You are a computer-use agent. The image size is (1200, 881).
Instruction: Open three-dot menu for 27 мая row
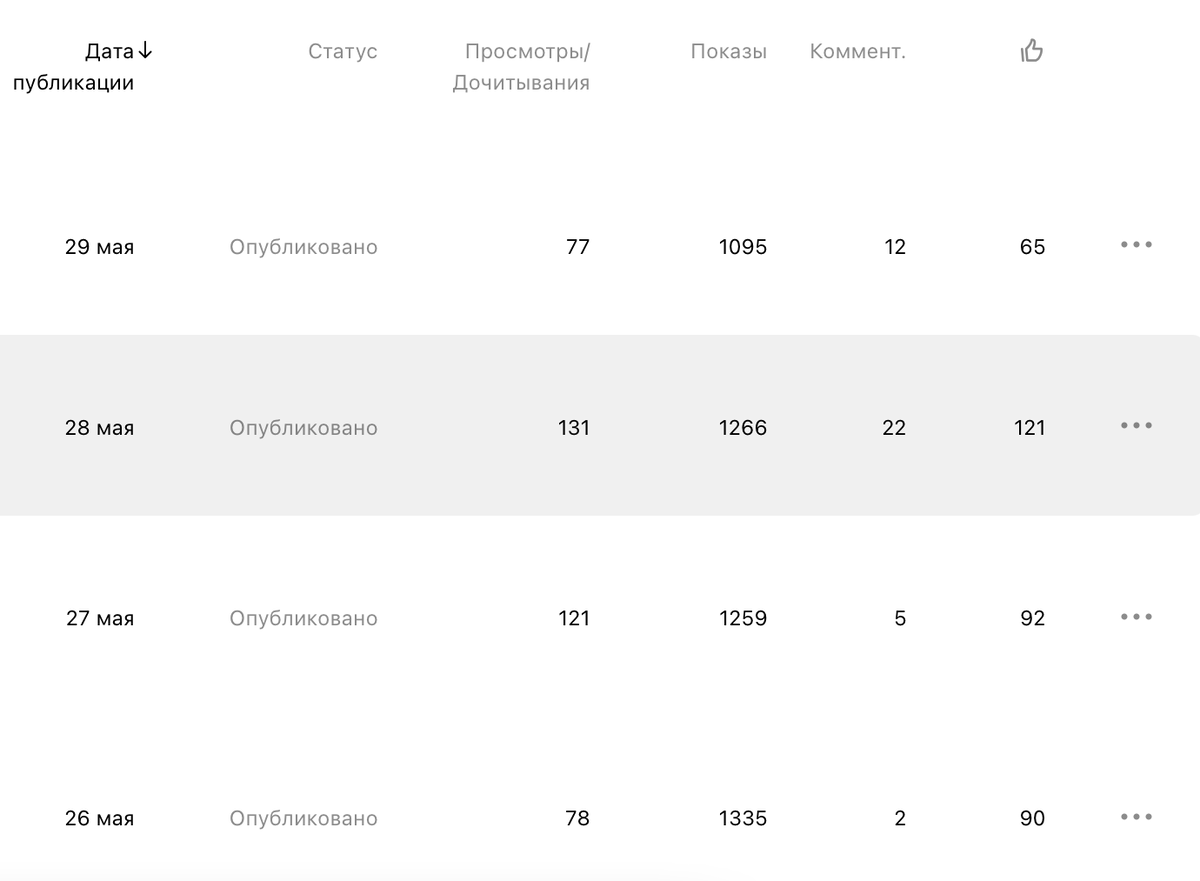tap(1136, 617)
